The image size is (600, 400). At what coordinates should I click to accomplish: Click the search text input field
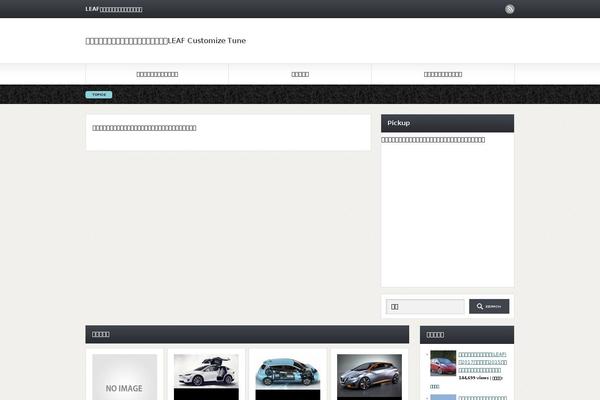pyautogui.click(x=425, y=307)
